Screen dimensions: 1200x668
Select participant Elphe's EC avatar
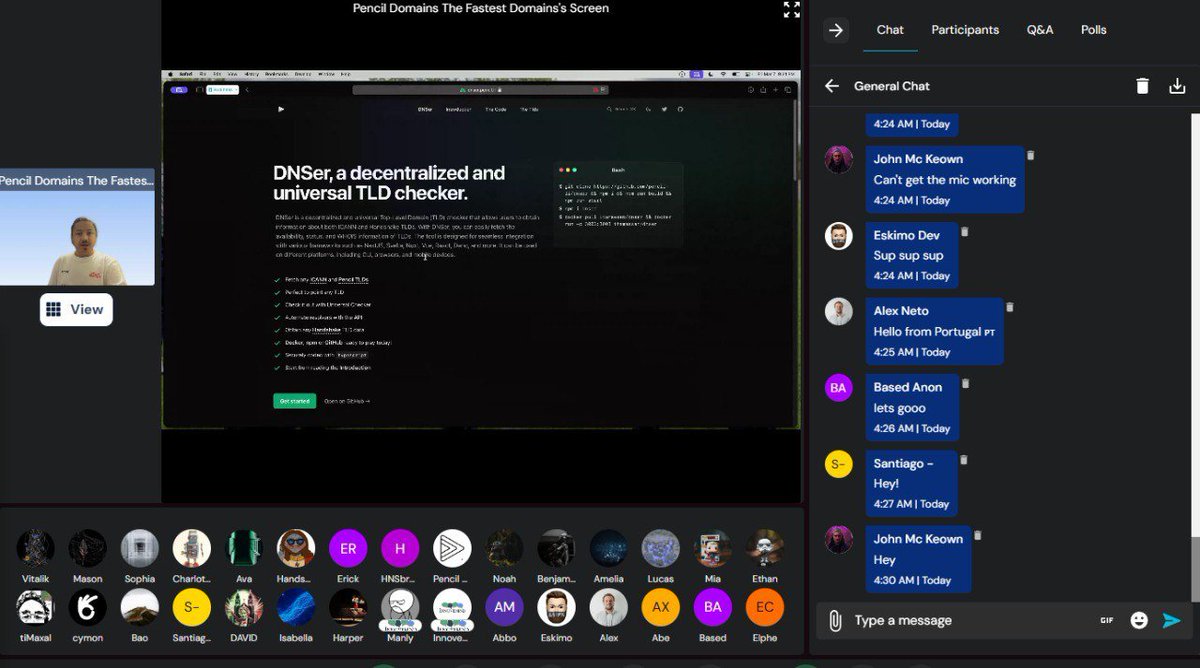[765, 607]
